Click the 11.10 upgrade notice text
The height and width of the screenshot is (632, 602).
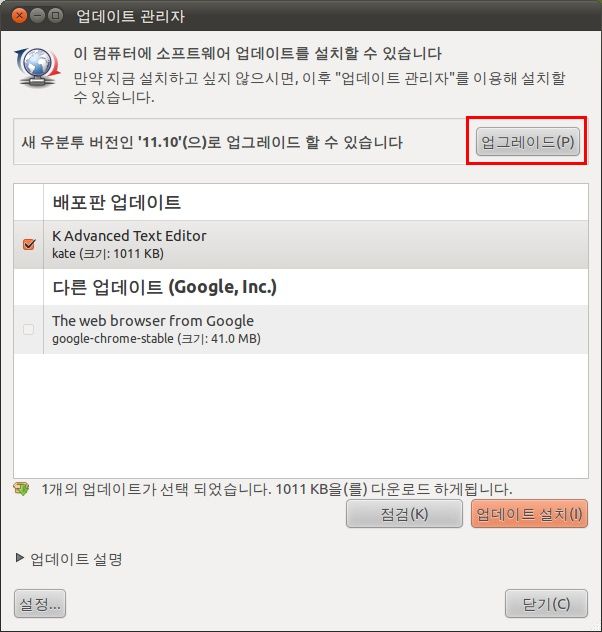[212, 142]
